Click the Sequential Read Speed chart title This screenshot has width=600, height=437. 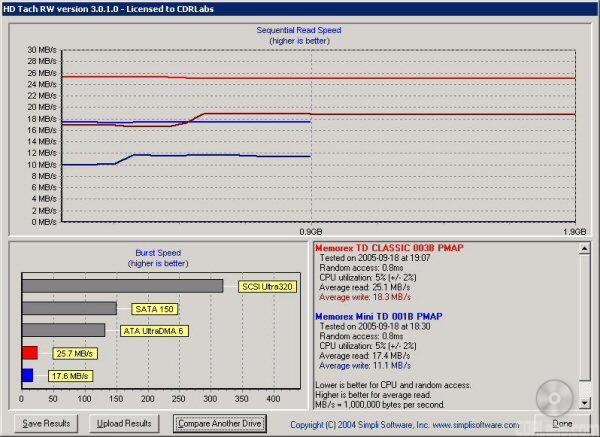[298, 30]
